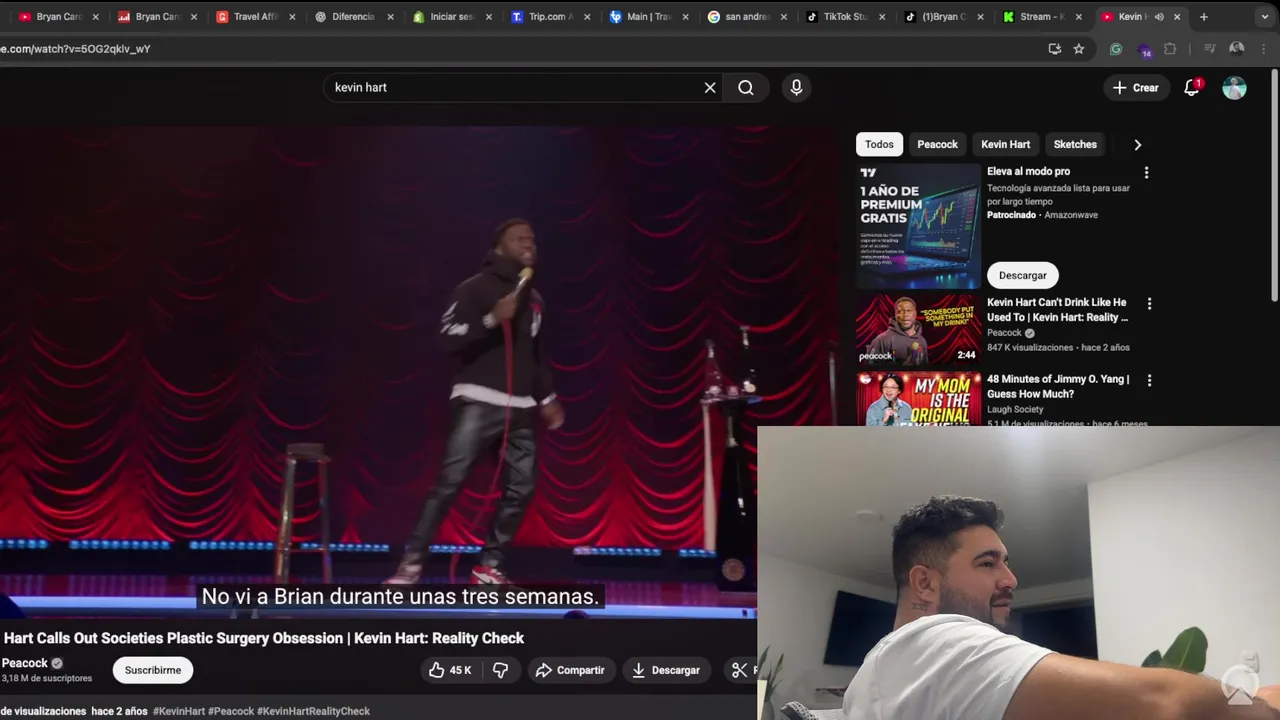
Task: Select the Sketches filter chip
Action: (1075, 145)
